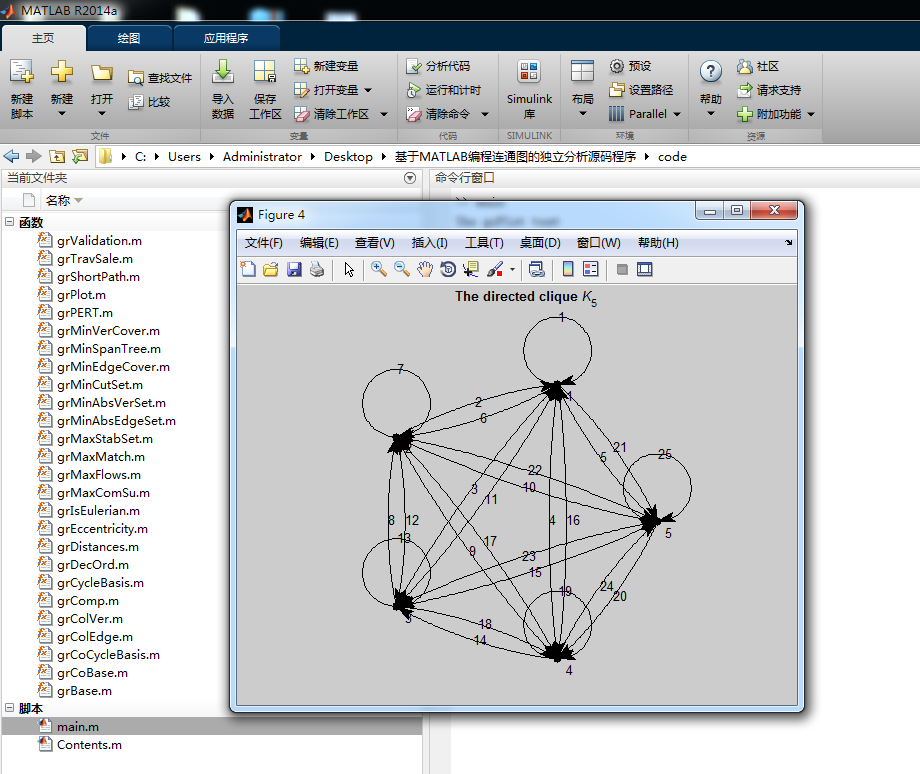Switch to the 应用程序 (Apps) tab
Screen dimensions: 920x774
coord(226,38)
